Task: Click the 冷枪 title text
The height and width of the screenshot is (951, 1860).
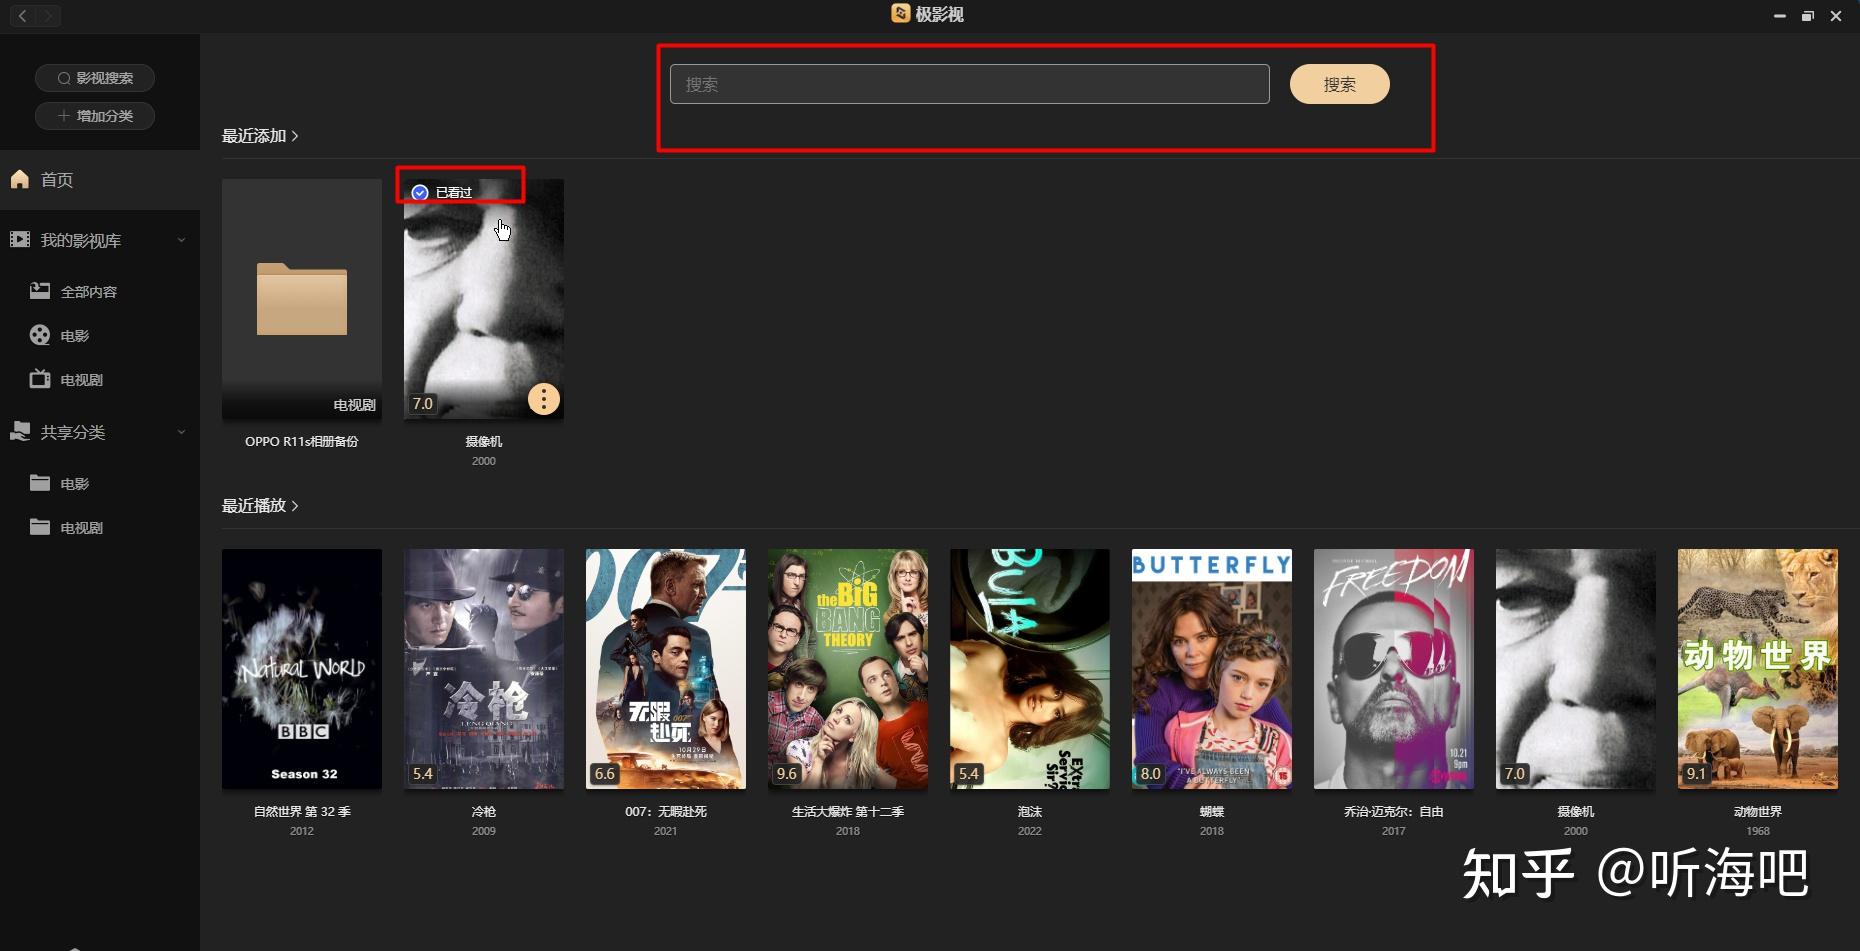Action: pyautogui.click(x=484, y=812)
